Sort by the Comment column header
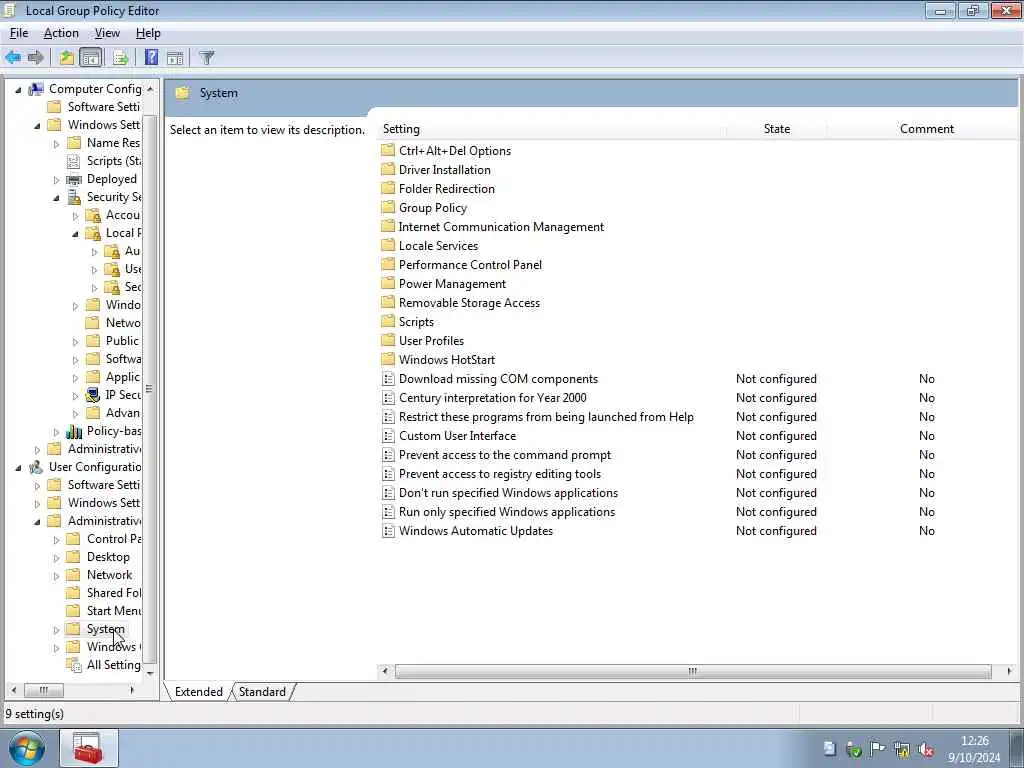 coord(927,129)
